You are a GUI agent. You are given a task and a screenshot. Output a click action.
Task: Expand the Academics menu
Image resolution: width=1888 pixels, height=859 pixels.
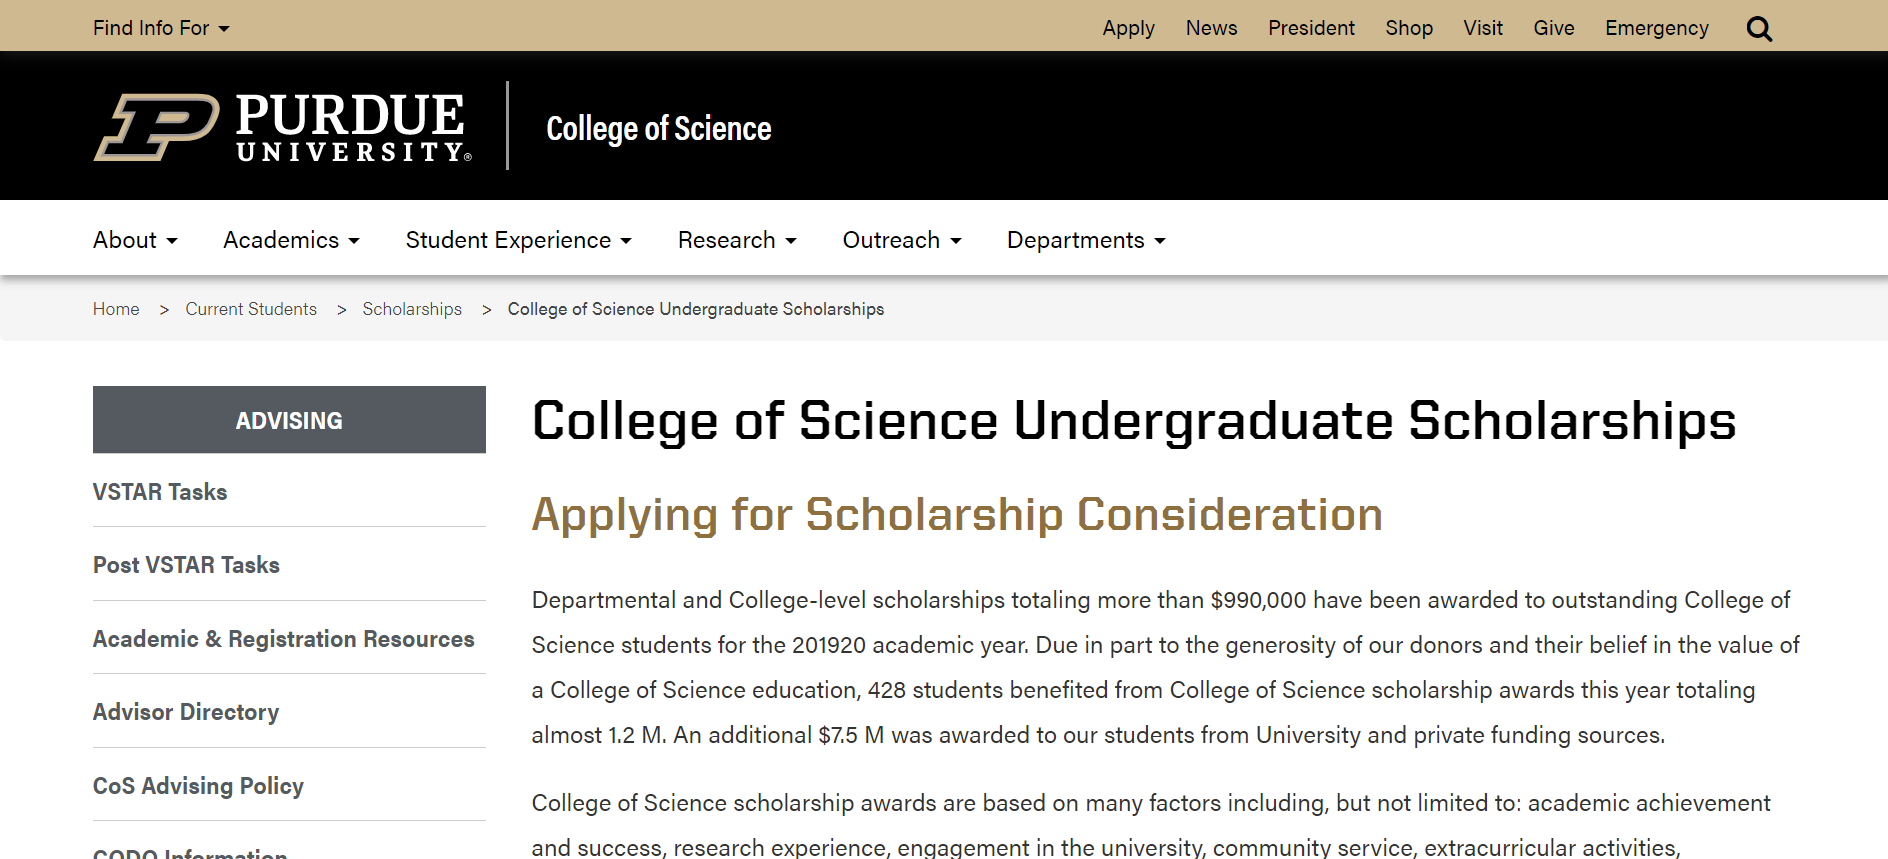(291, 240)
